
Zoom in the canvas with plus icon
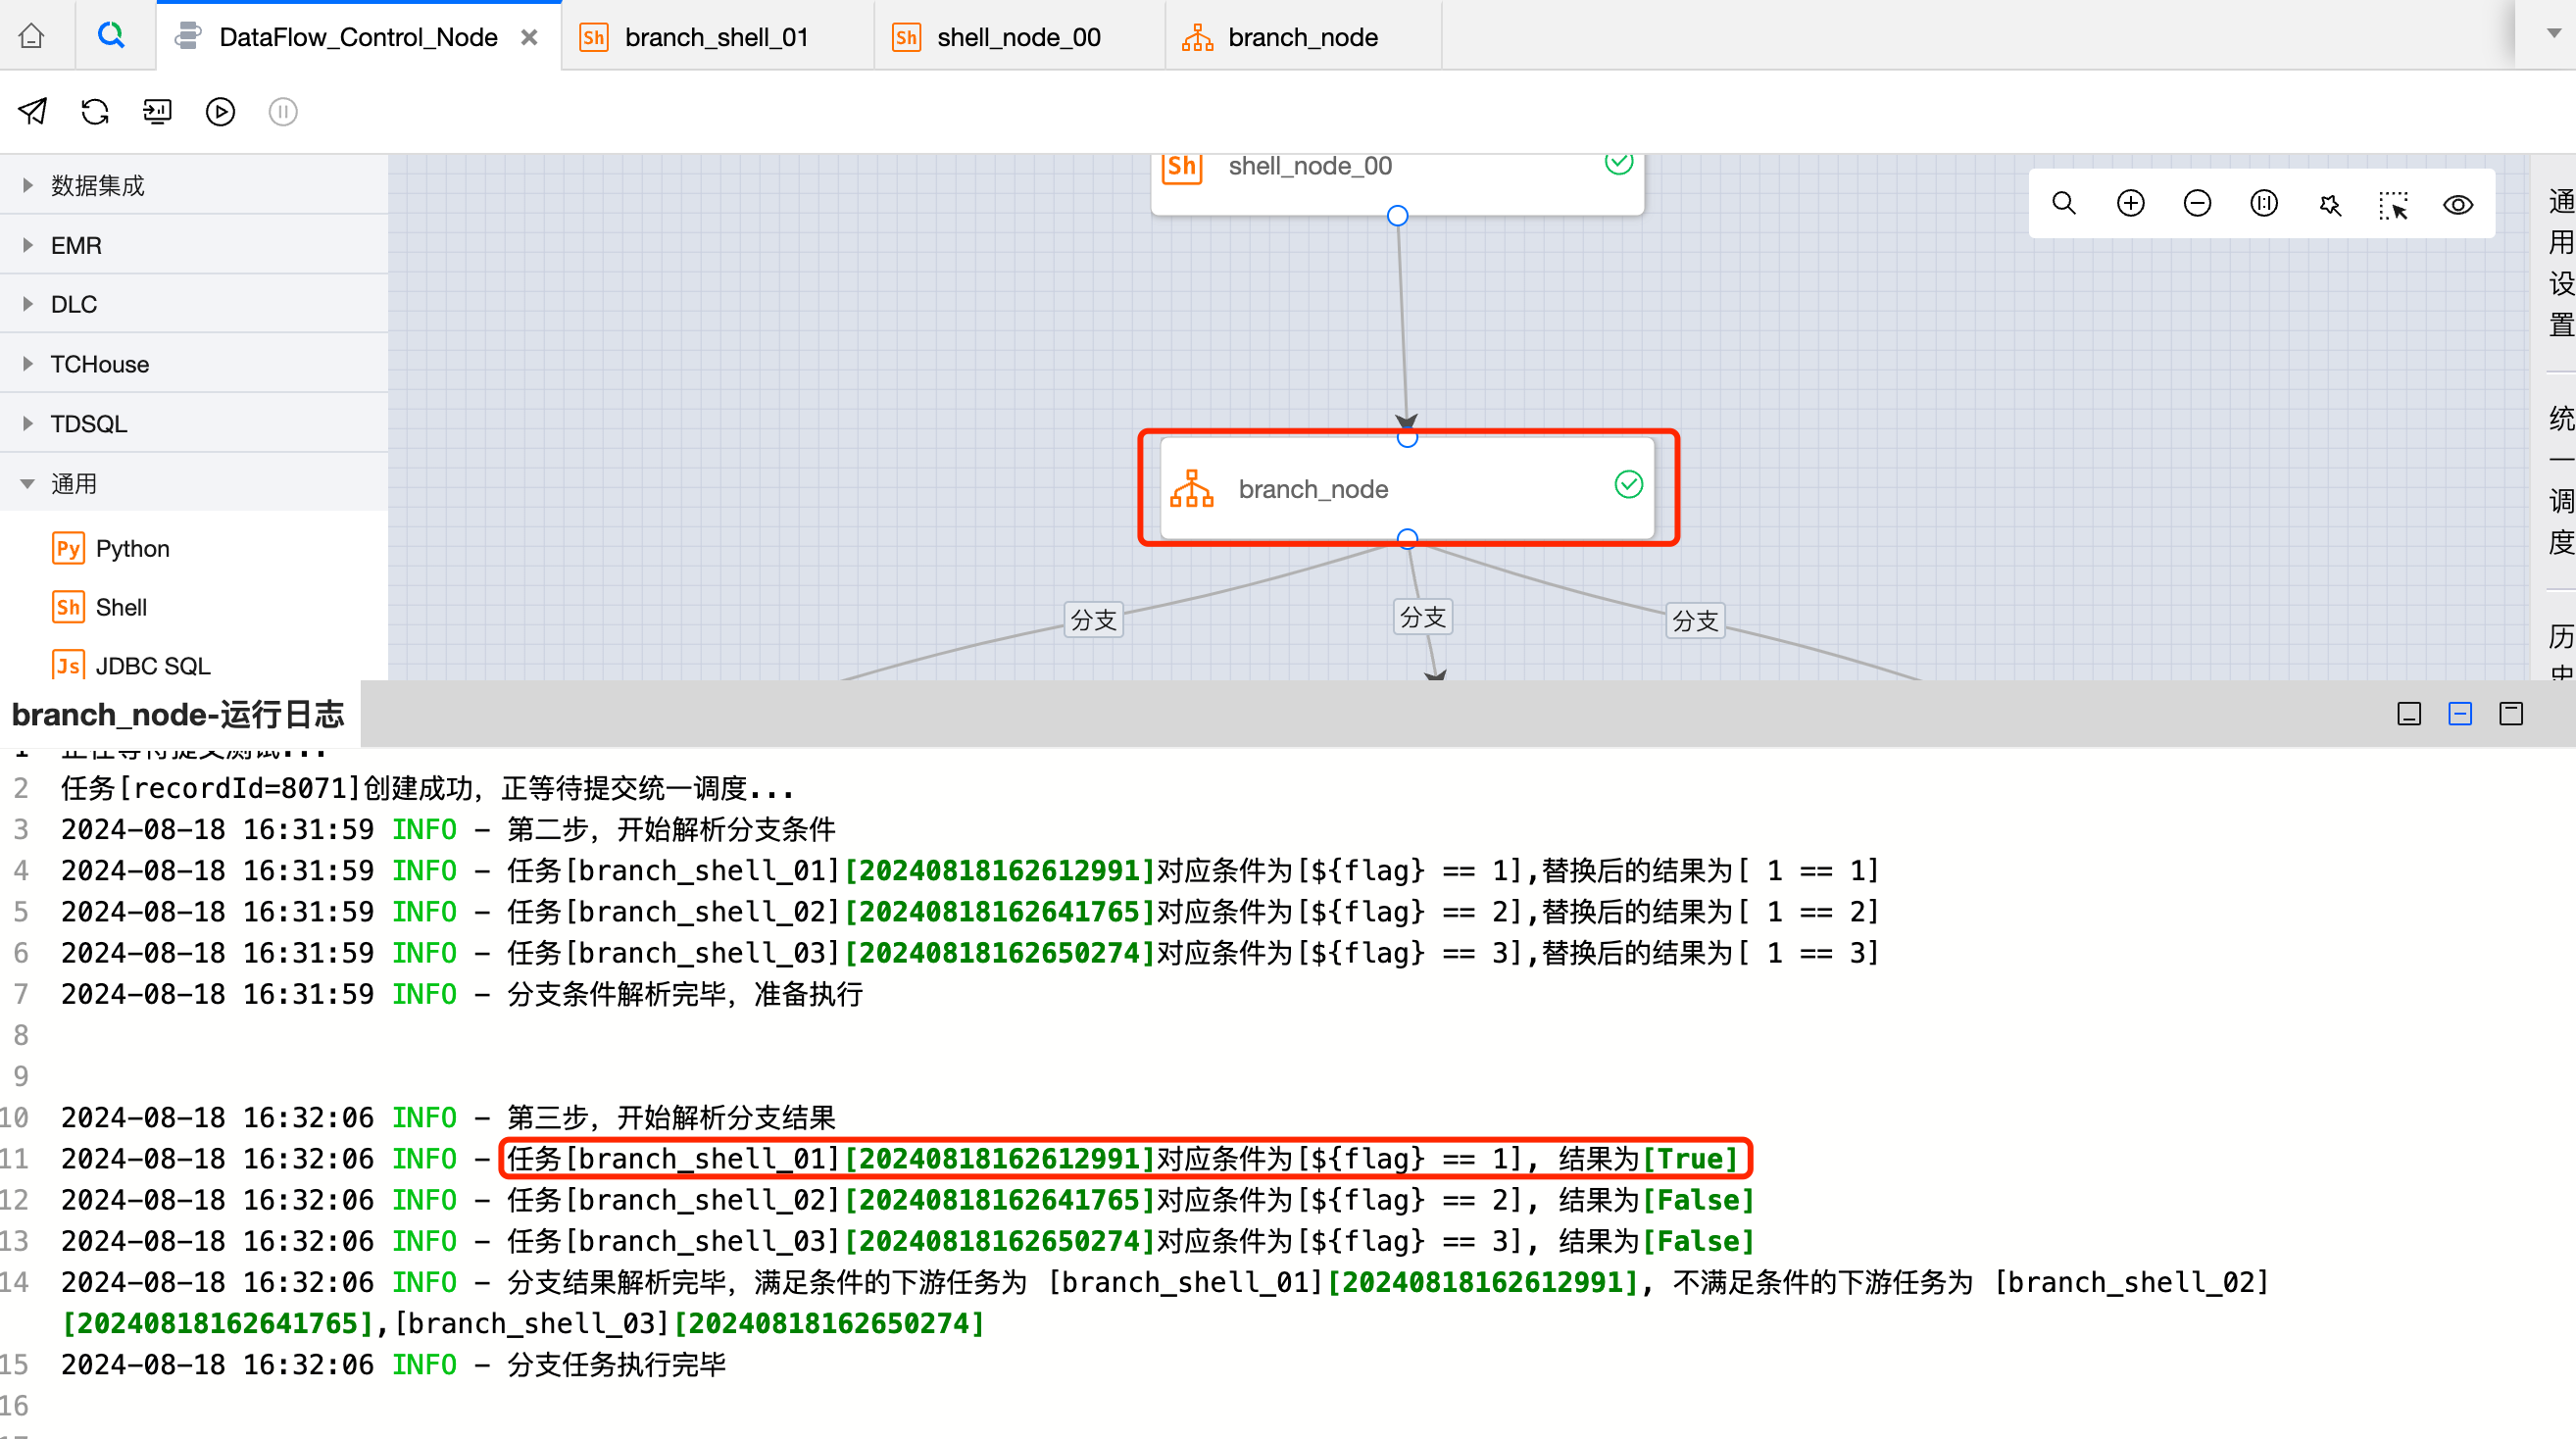[x=2131, y=204]
